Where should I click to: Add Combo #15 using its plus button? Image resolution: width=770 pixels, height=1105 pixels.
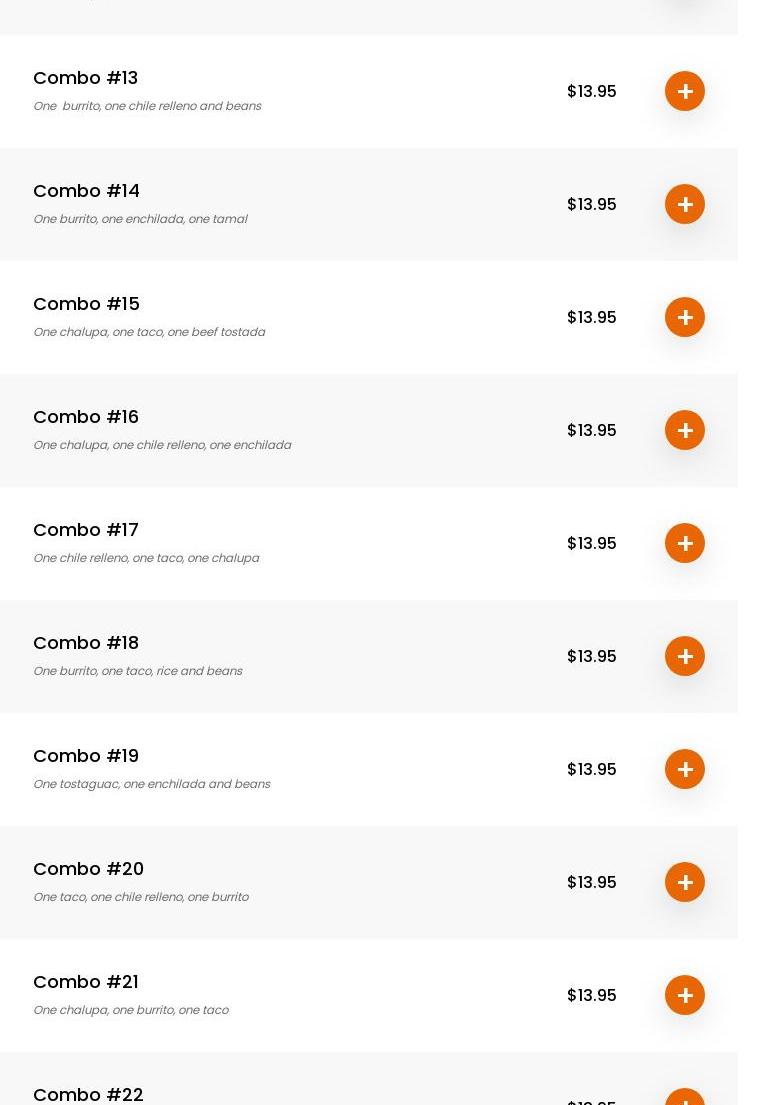685,317
